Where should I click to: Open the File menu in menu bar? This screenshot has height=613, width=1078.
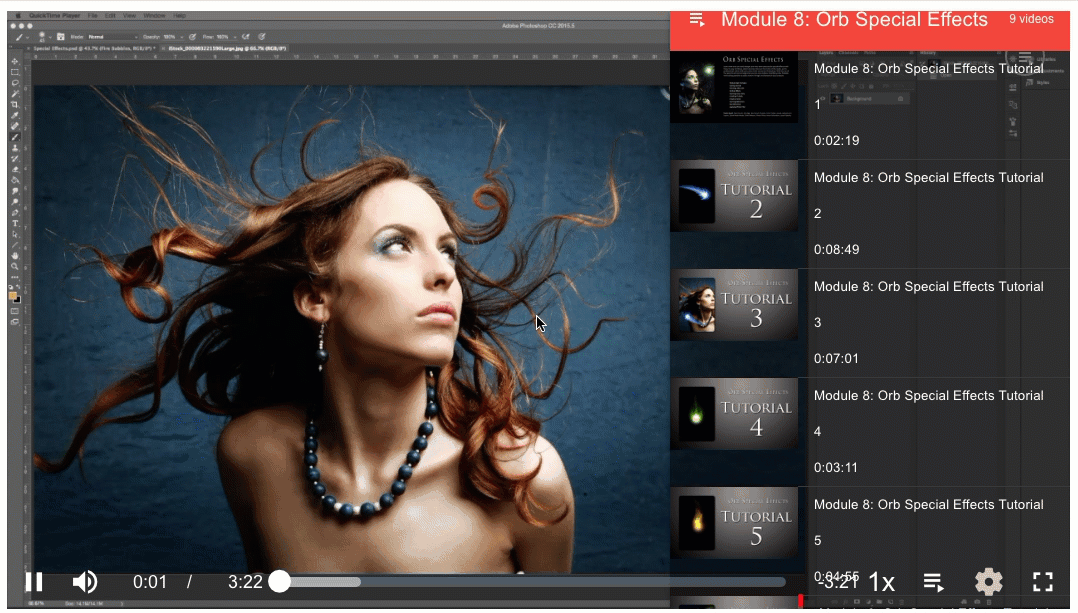point(93,15)
